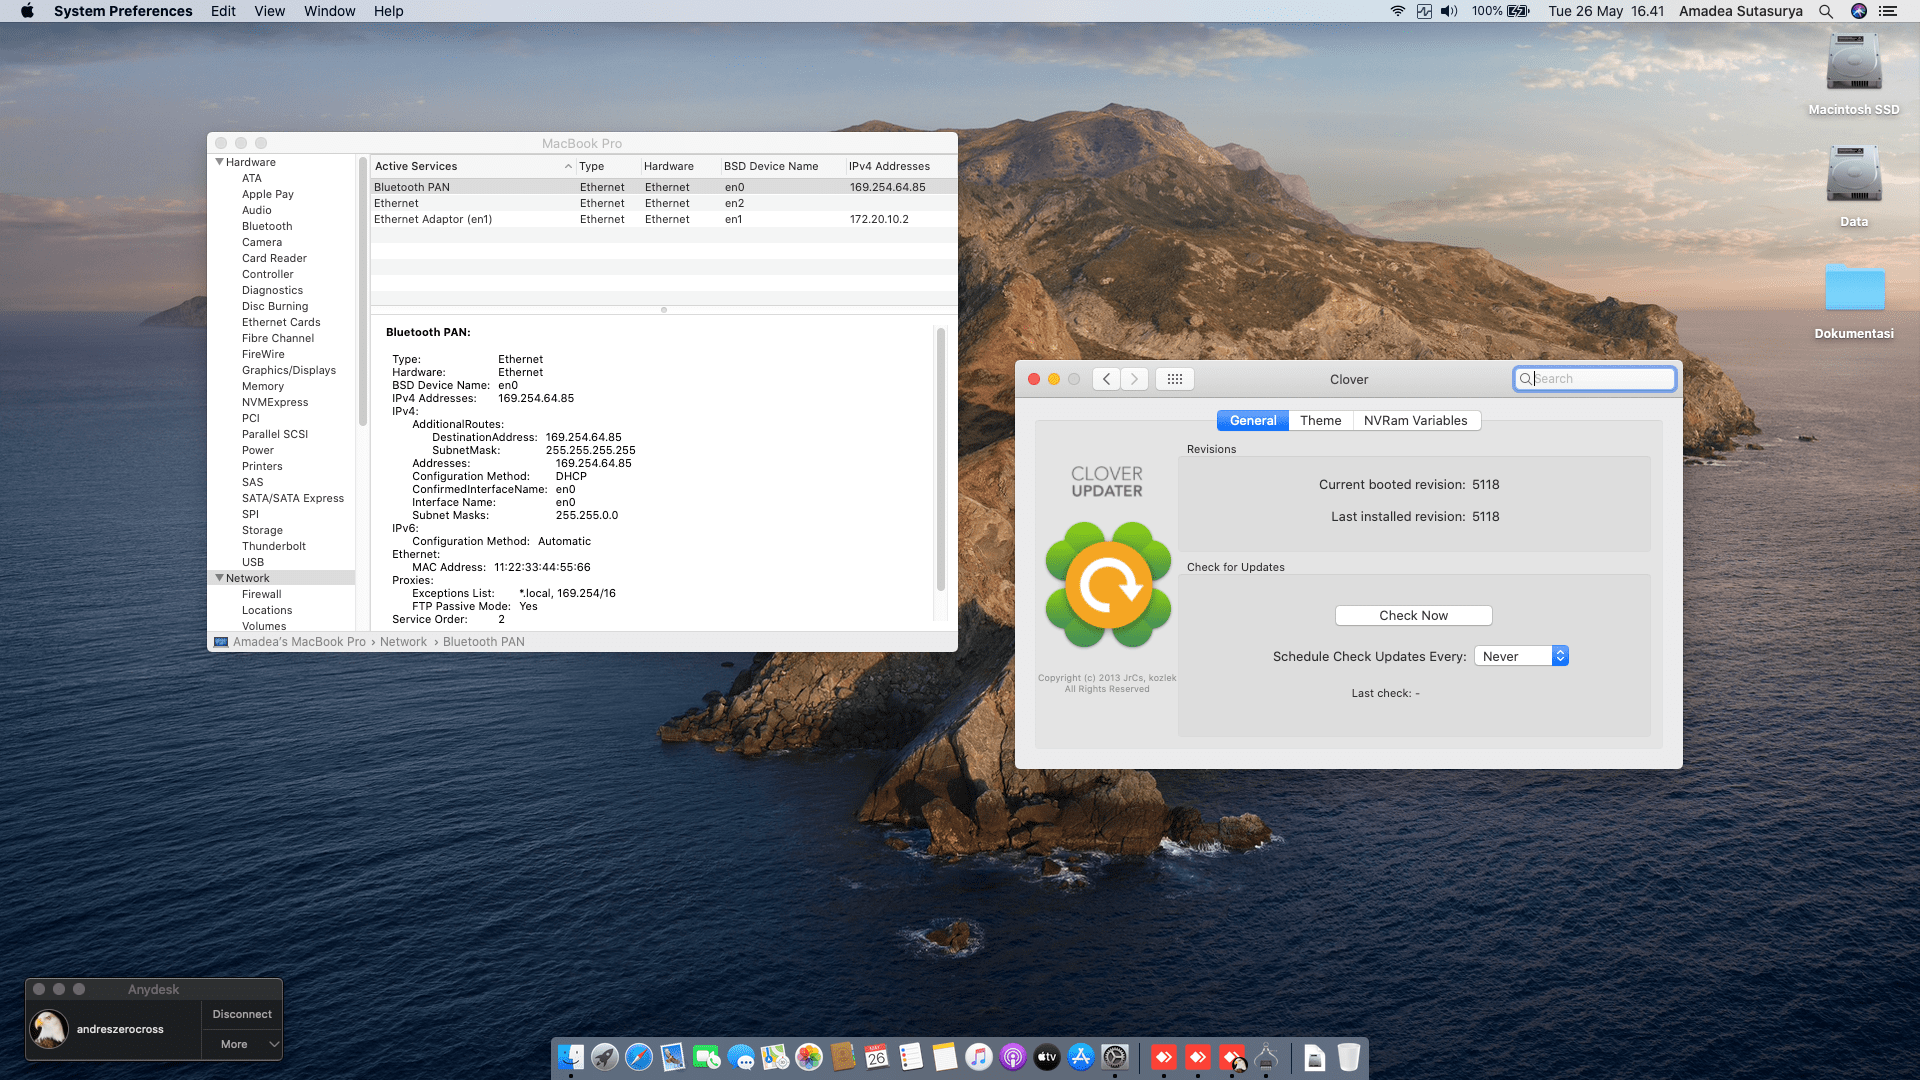Viewport: 1920px width, 1080px height.
Task: Click the Spotlight search icon in the menu bar
Action: point(1825,11)
